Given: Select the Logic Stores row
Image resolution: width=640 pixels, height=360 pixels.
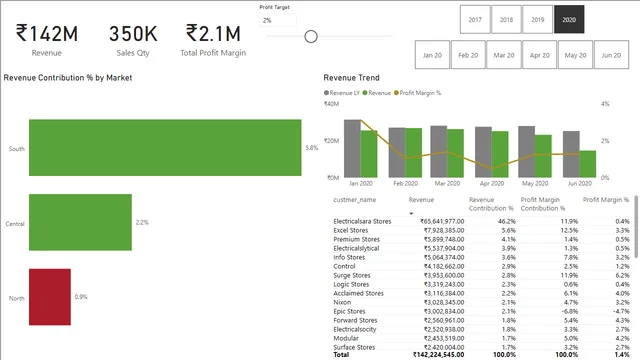Looking at the screenshot, I should click(x=482, y=284).
